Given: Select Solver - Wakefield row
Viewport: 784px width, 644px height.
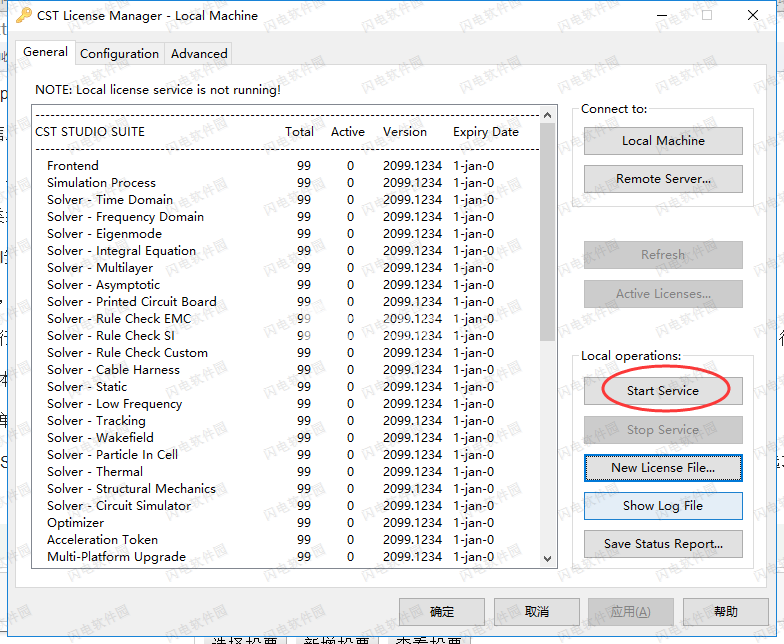Looking at the screenshot, I should coord(270,438).
